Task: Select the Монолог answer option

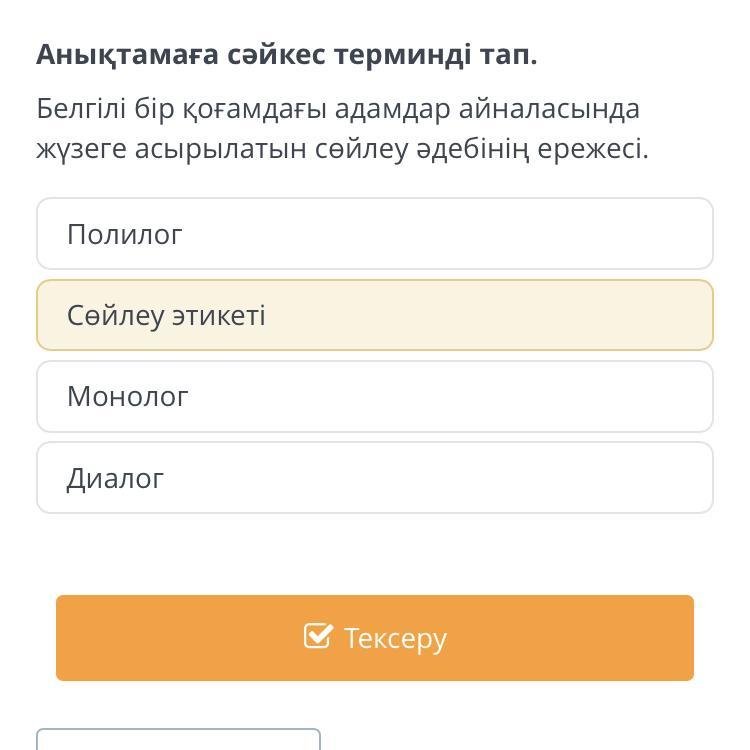Action: point(375,397)
